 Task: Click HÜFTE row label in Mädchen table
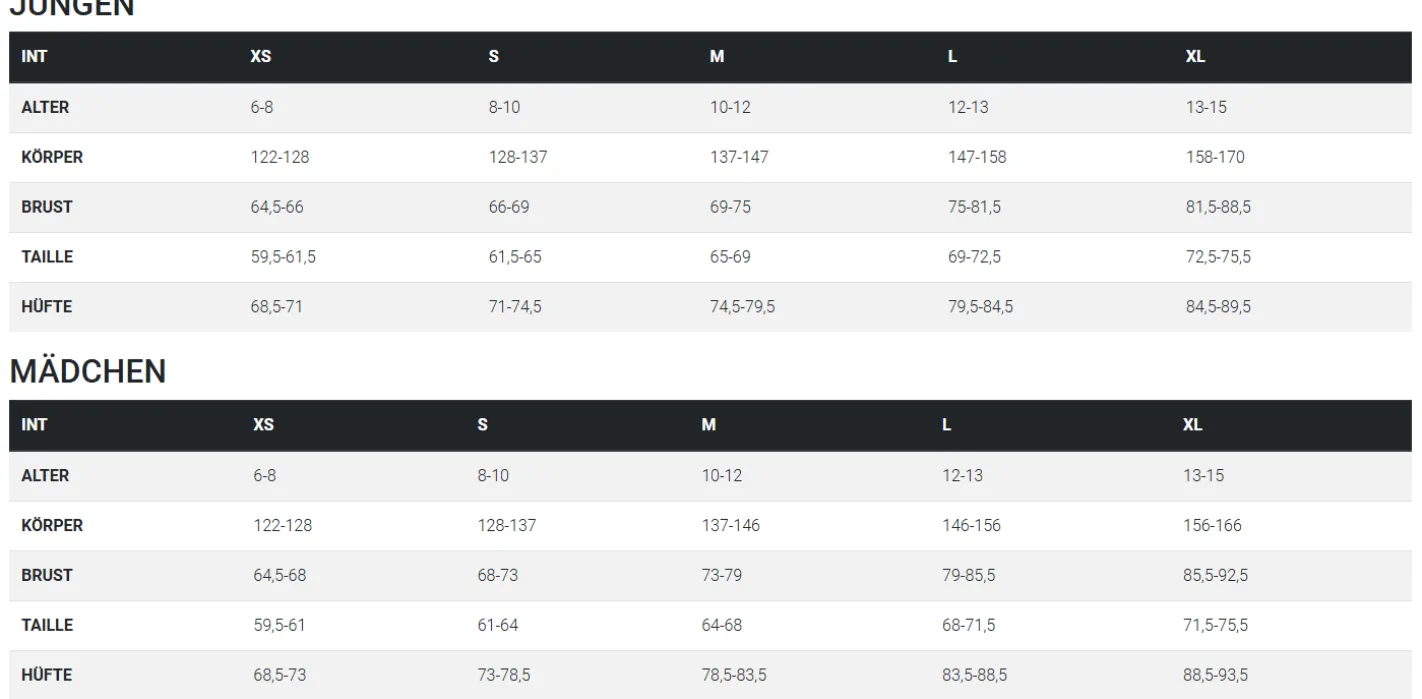(x=47, y=675)
